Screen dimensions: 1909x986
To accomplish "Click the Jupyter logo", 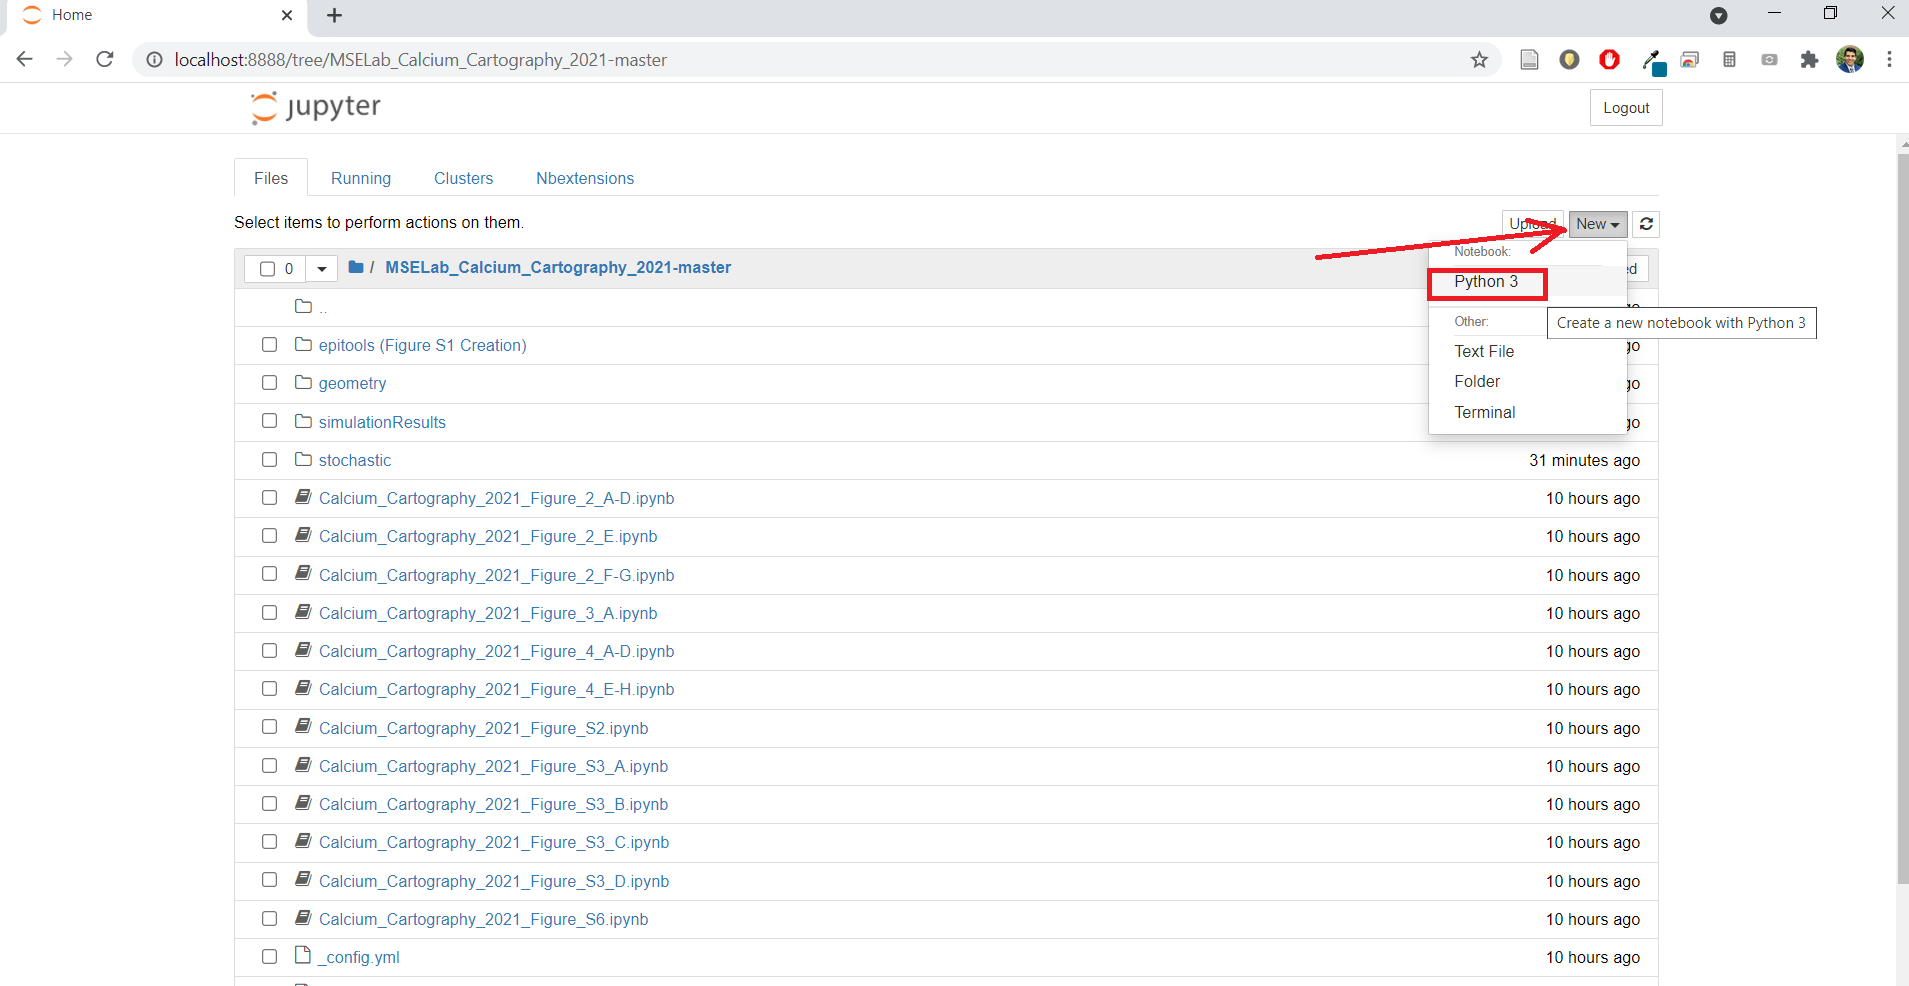I will tap(316, 107).
